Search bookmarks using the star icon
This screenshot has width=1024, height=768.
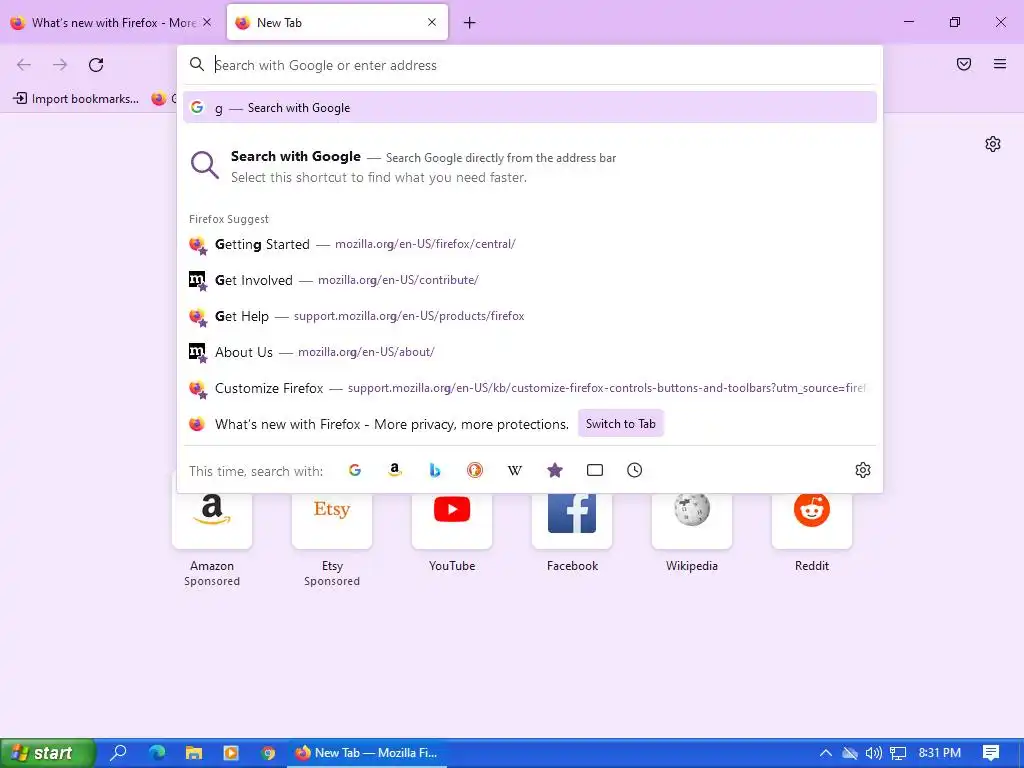554,470
